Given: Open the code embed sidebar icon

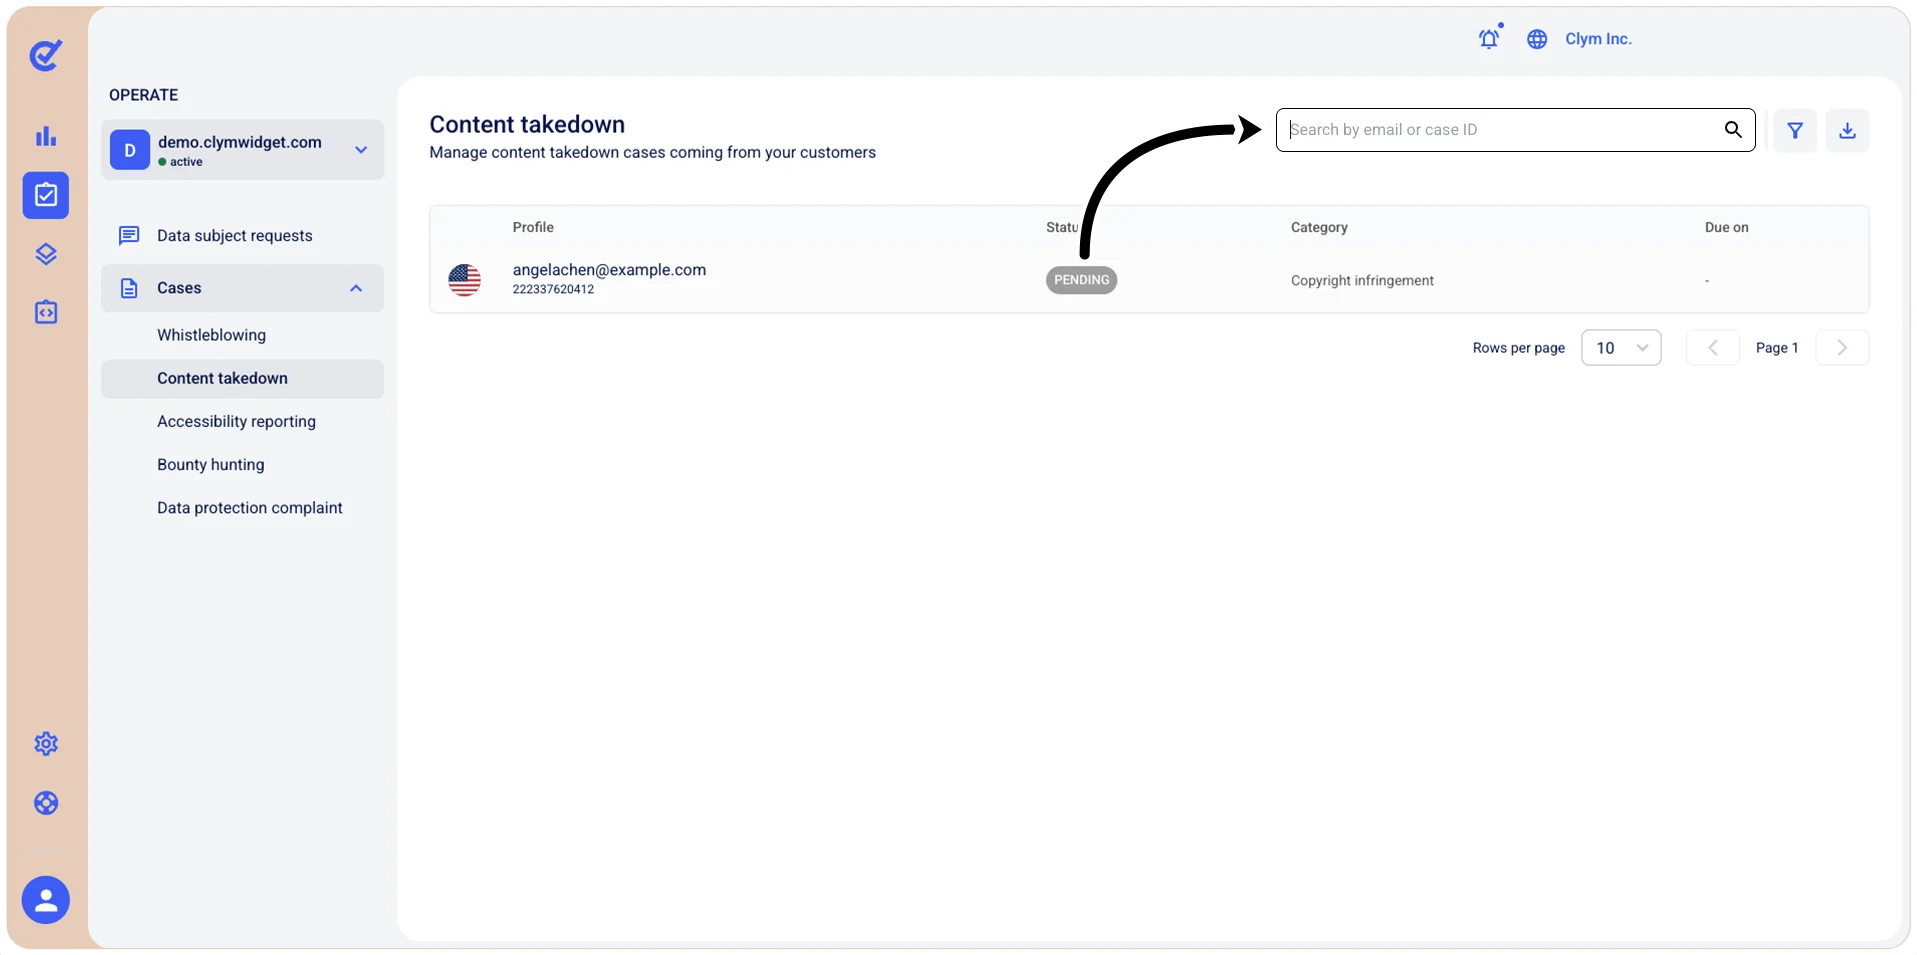Looking at the screenshot, I should (x=46, y=312).
